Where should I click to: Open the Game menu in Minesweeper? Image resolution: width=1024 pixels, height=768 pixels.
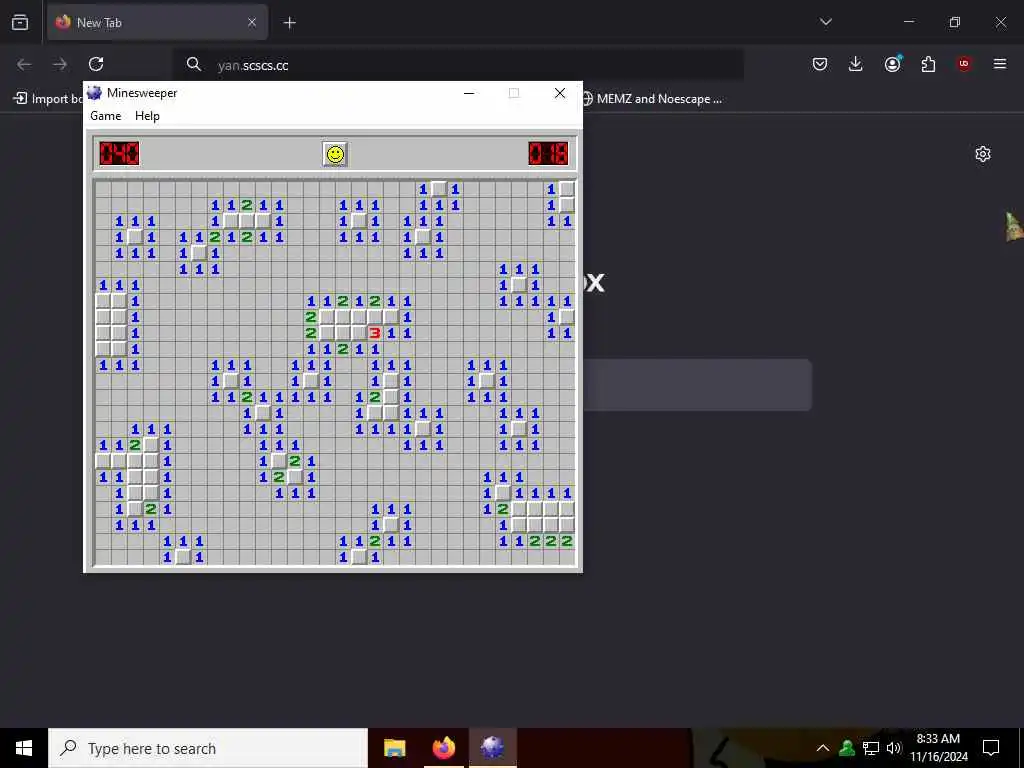105,116
